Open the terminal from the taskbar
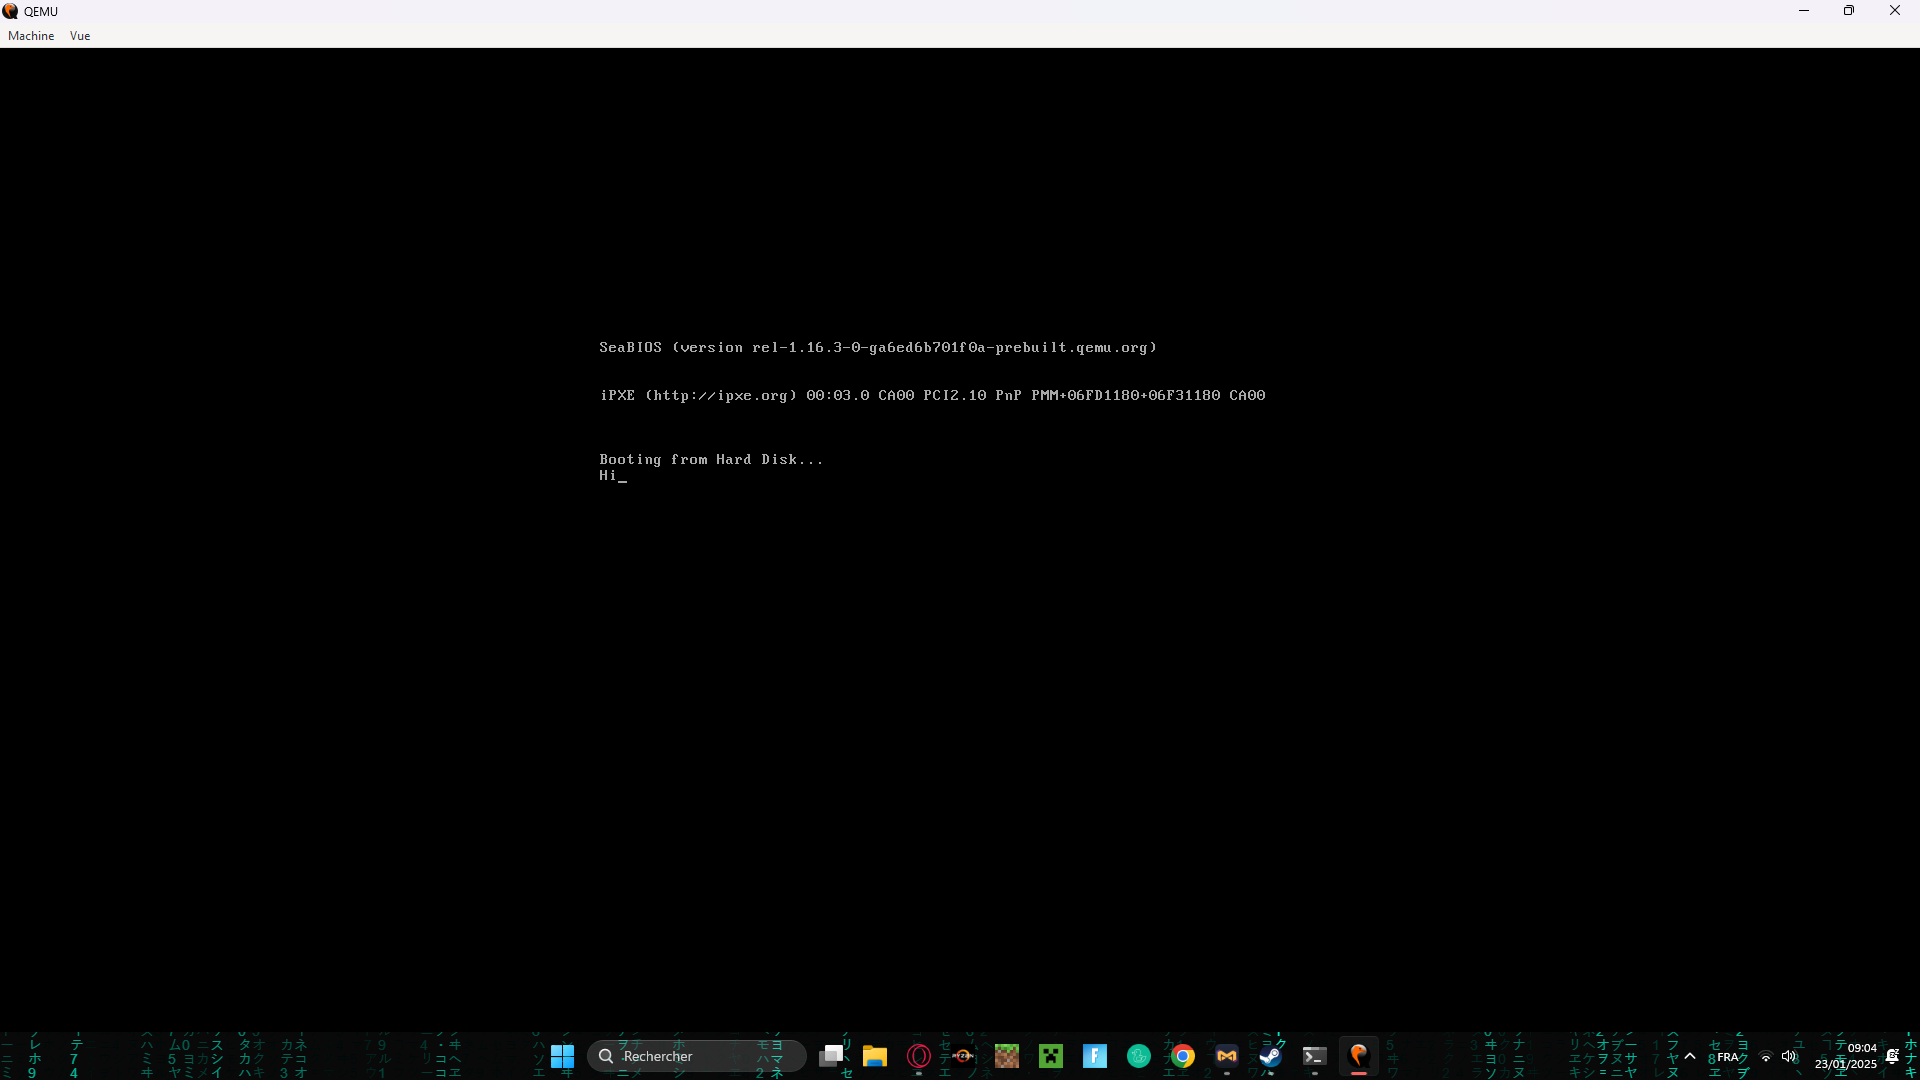 tap(1314, 1055)
